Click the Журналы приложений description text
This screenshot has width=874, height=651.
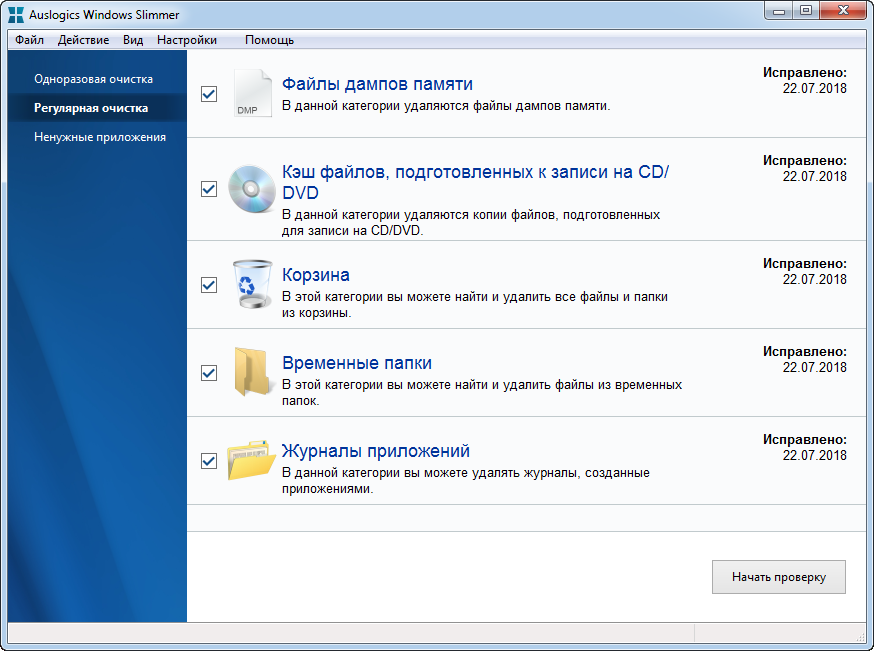click(466, 481)
